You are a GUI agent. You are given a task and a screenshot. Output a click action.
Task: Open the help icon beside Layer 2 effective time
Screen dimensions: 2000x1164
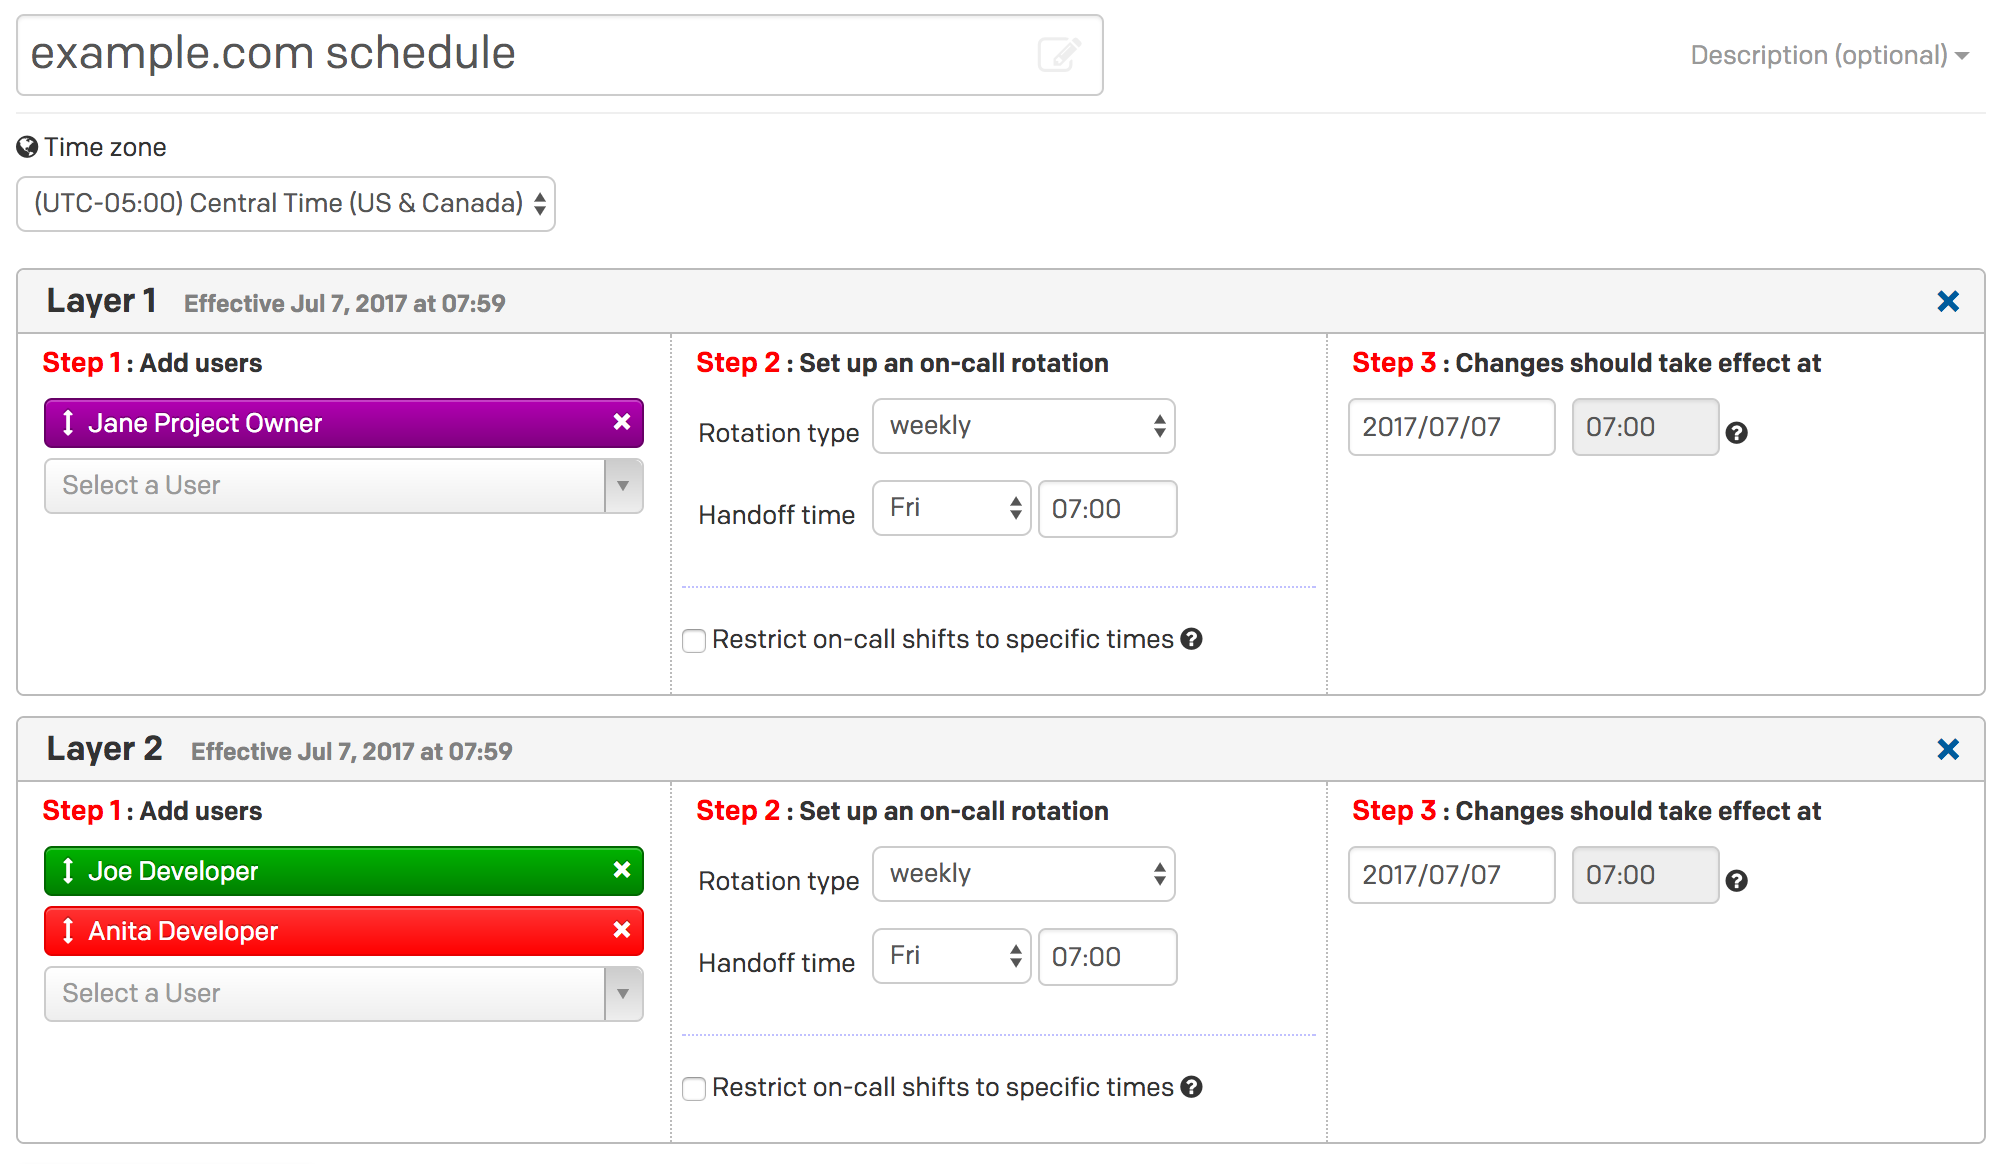[1738, 880]
